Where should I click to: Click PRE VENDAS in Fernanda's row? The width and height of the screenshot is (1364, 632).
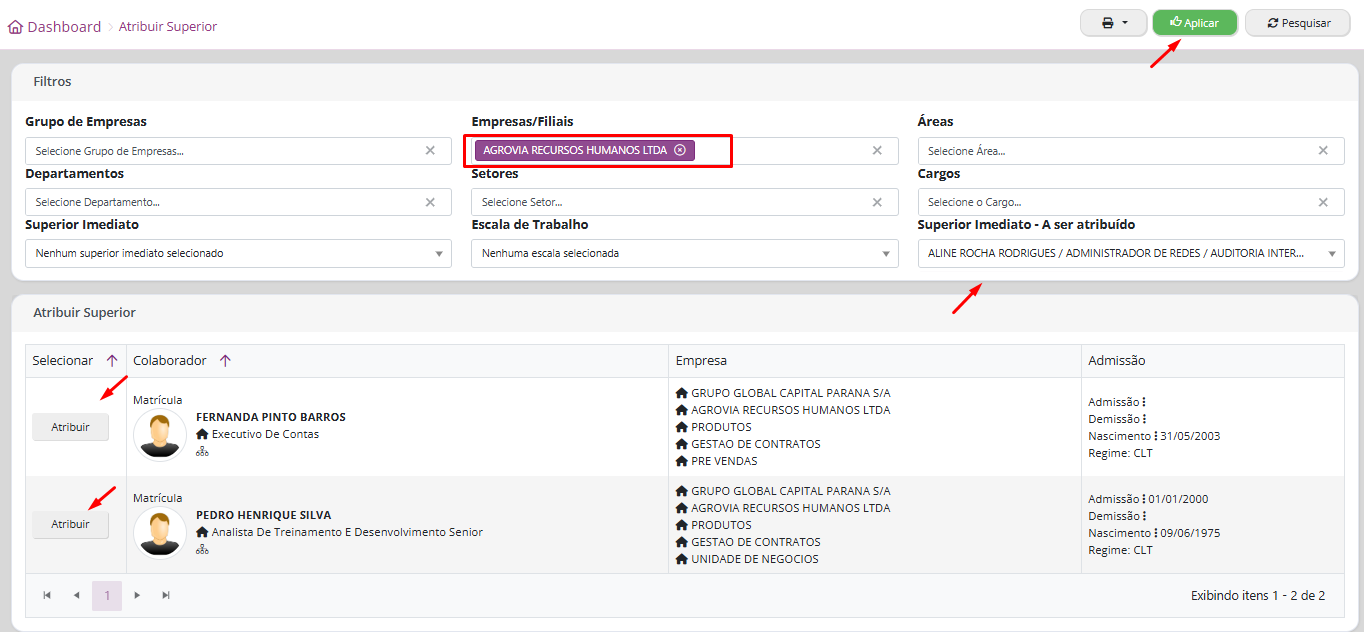point(724,462)
